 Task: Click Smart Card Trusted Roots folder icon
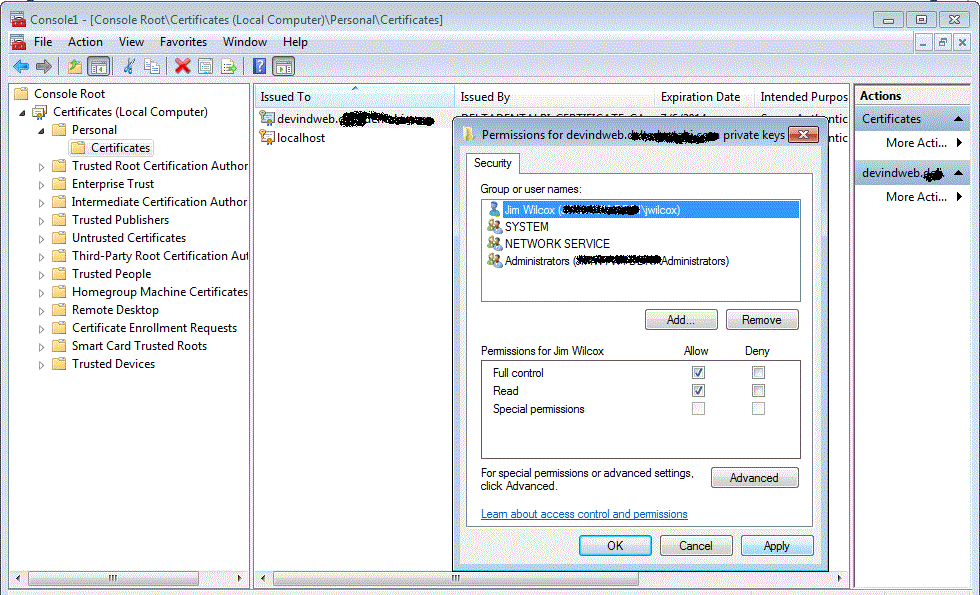tap(59, 346)
